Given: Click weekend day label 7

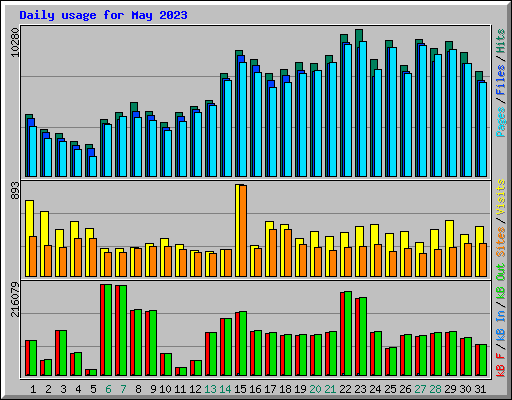Looking at the screenshot, I should click(x=123, y=389).
